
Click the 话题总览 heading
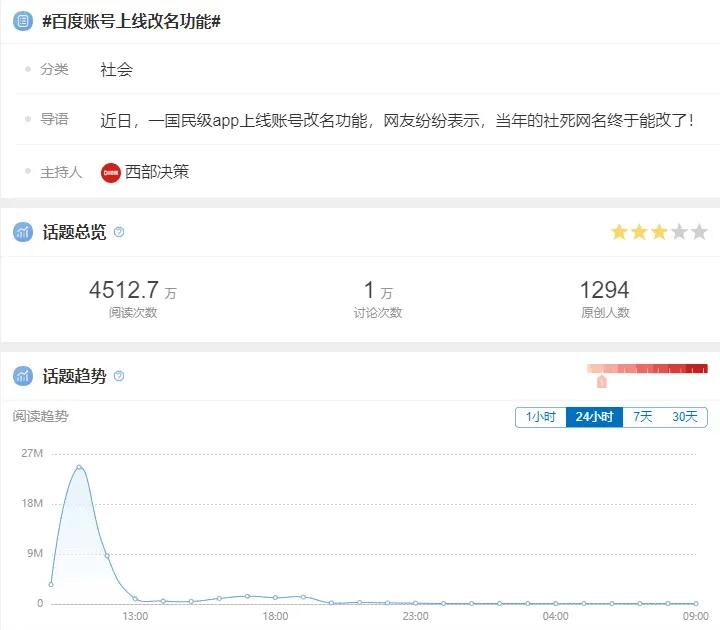74,232
